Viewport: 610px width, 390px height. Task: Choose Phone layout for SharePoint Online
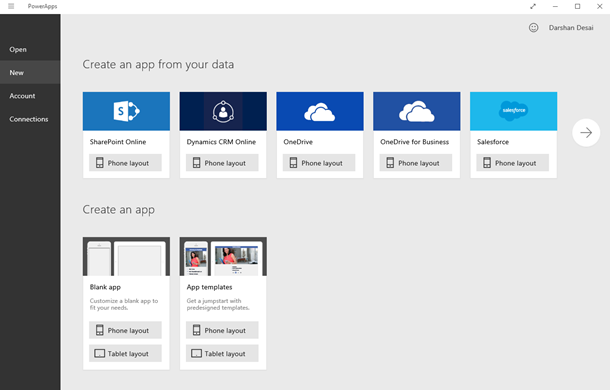click(125, 163)
